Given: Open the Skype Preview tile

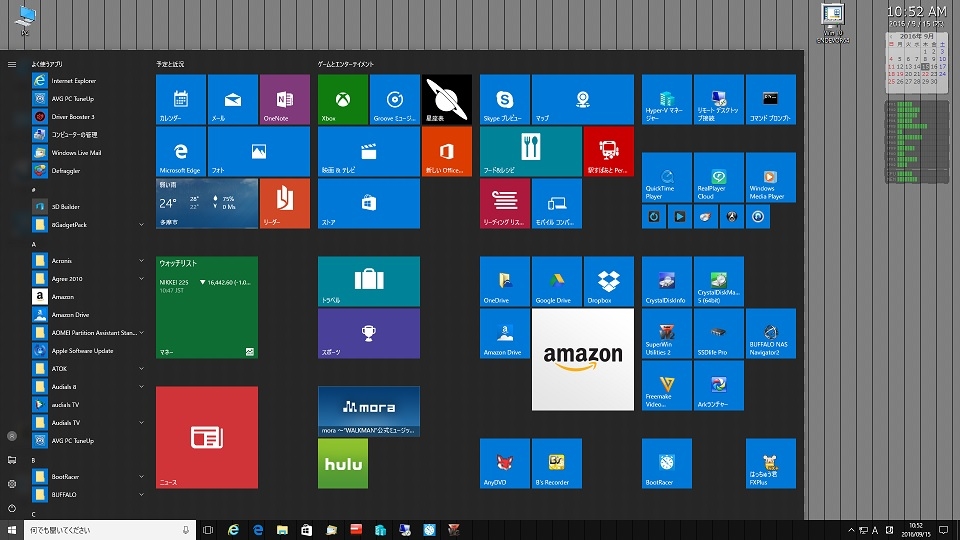Looking at the screenshot, I should [x=504, y=99].
